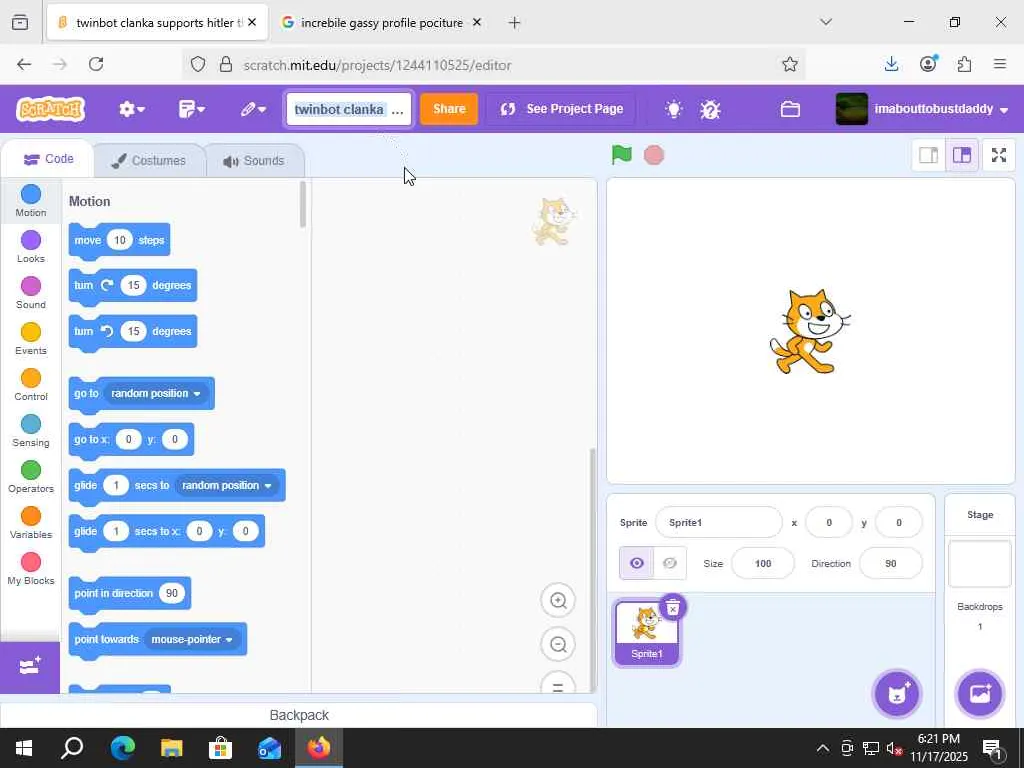This screenshot has width=1024, height=768.
Task: Switch to large stage layout
Action: point(962,155)
